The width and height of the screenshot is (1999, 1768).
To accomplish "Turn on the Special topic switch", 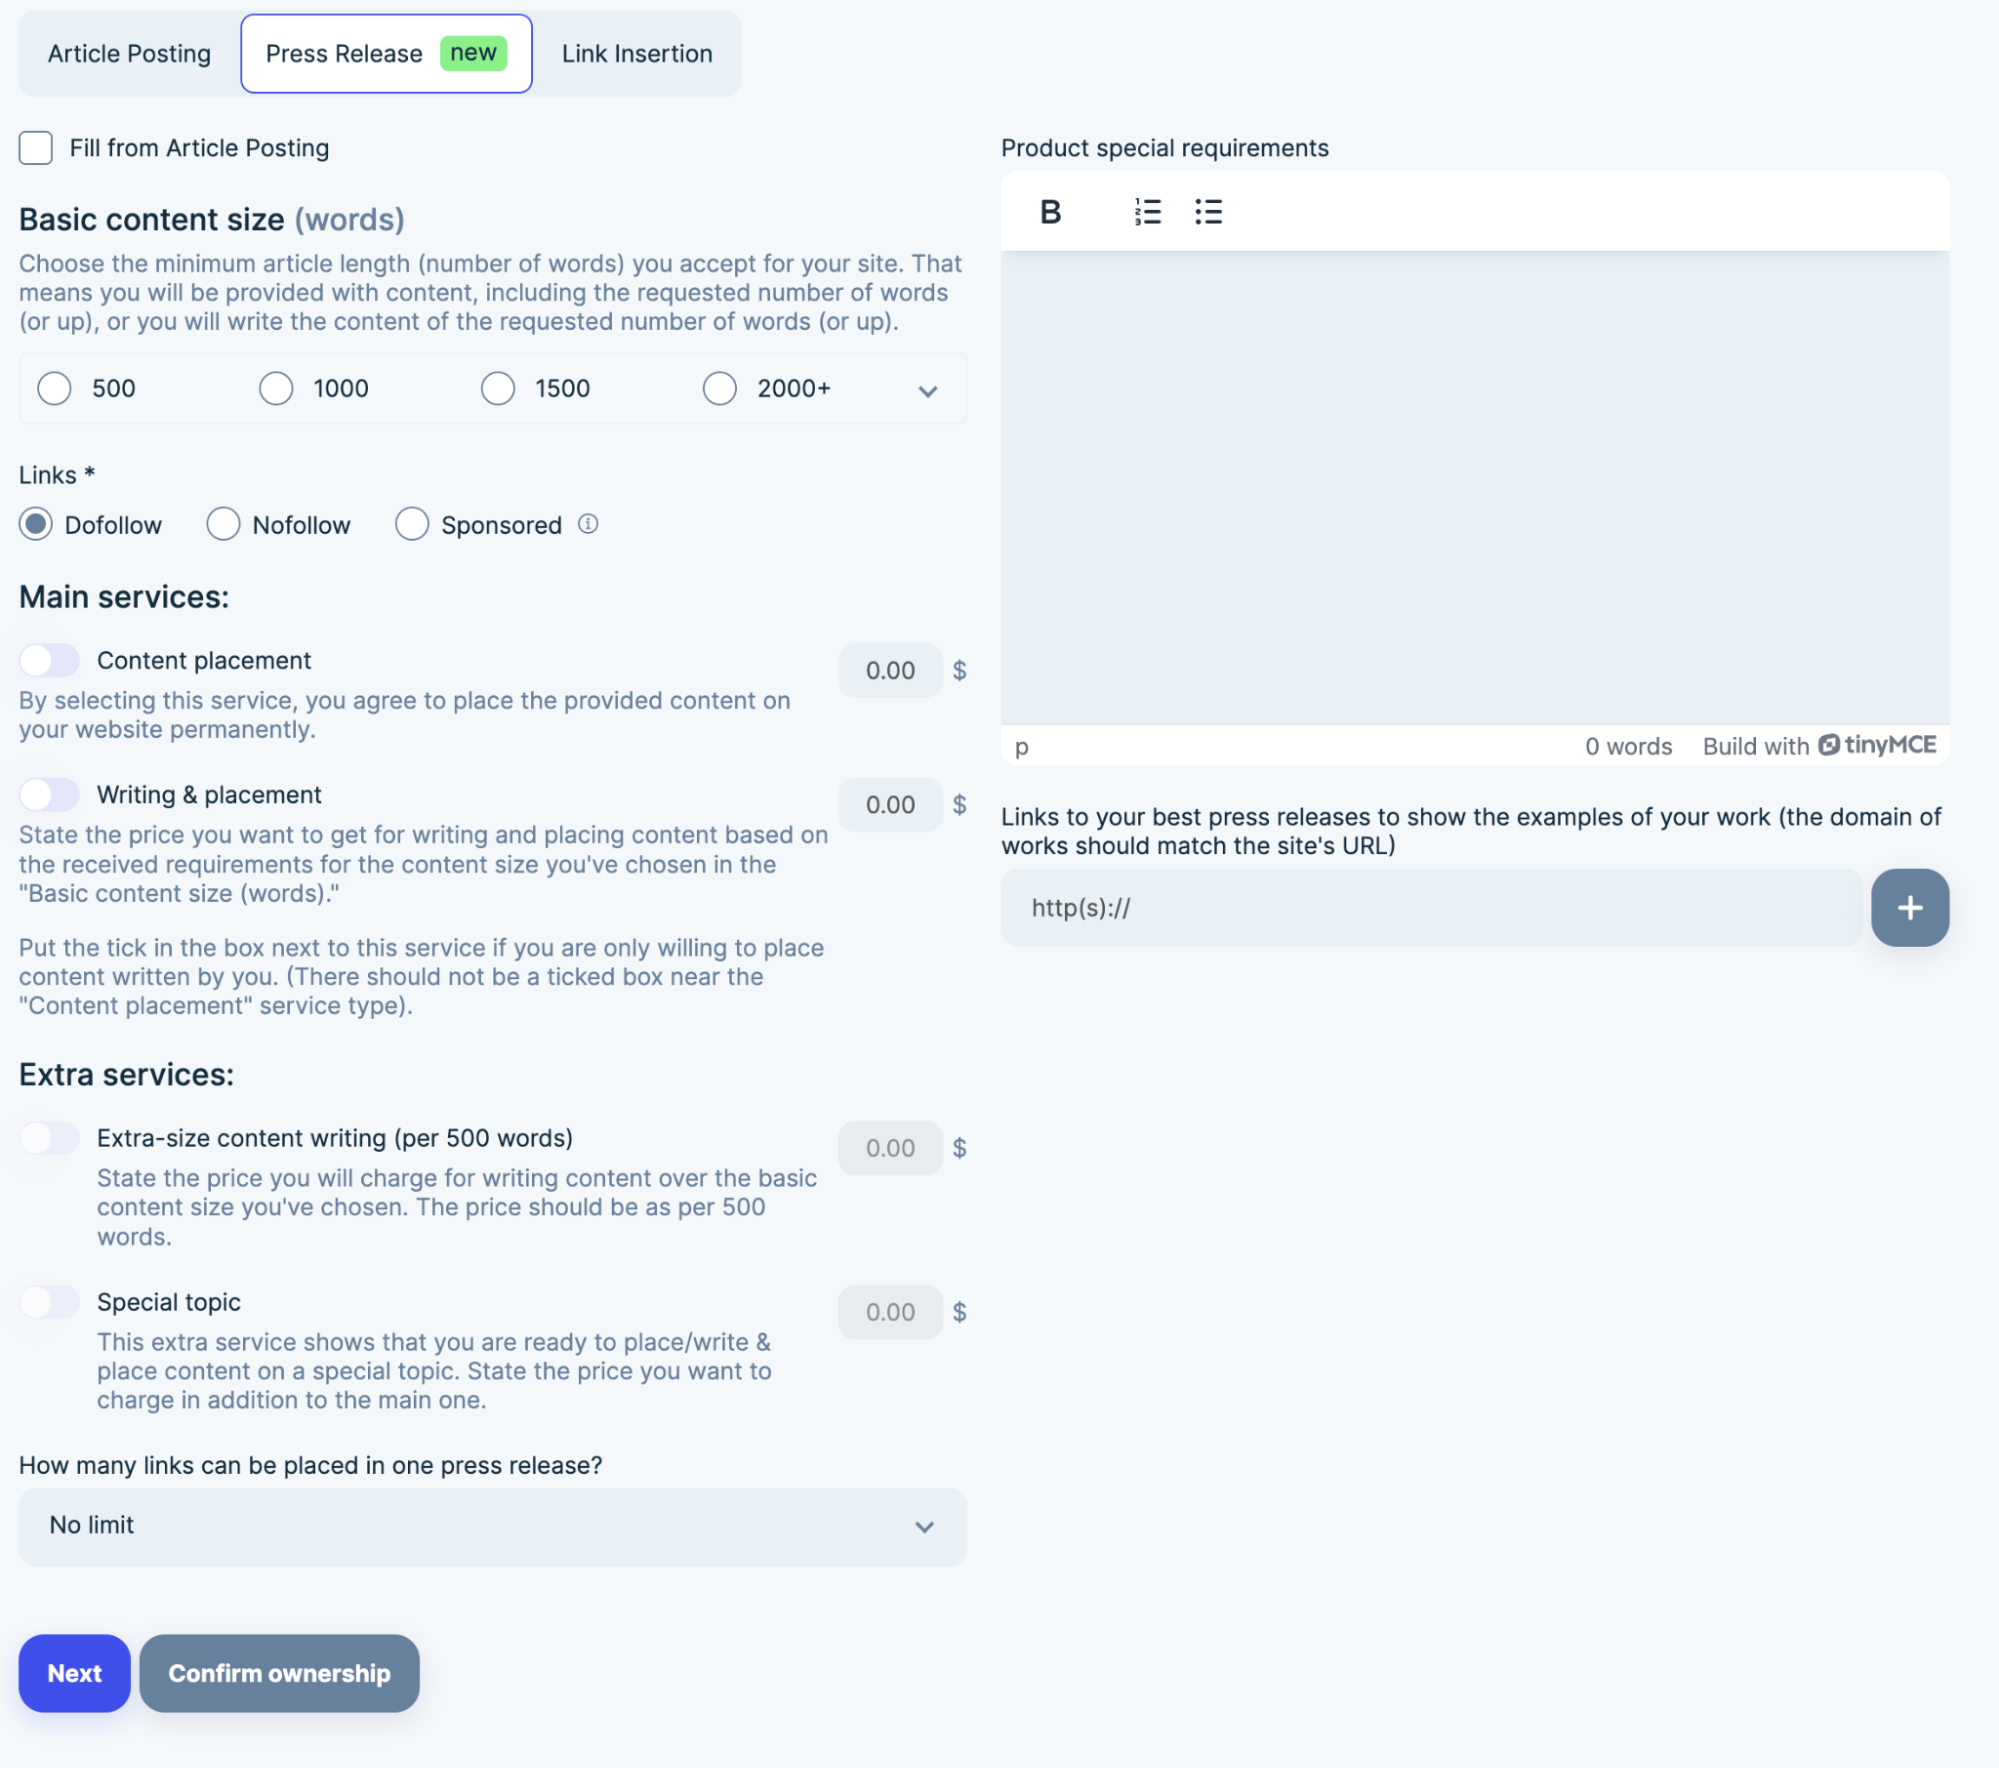I will [x=49, y=1302].
